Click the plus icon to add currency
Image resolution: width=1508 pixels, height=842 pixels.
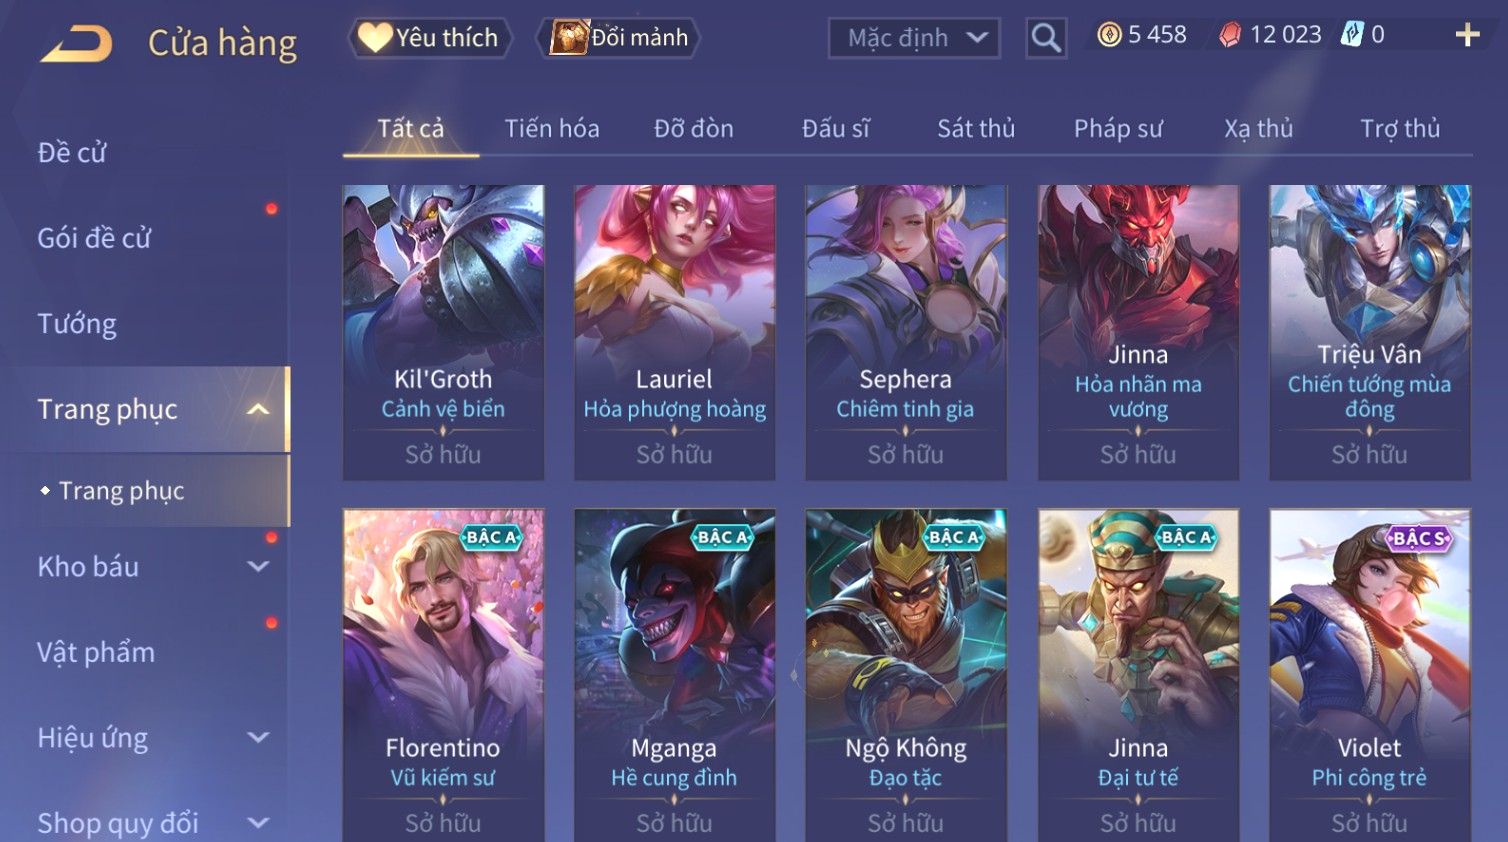1467,35
